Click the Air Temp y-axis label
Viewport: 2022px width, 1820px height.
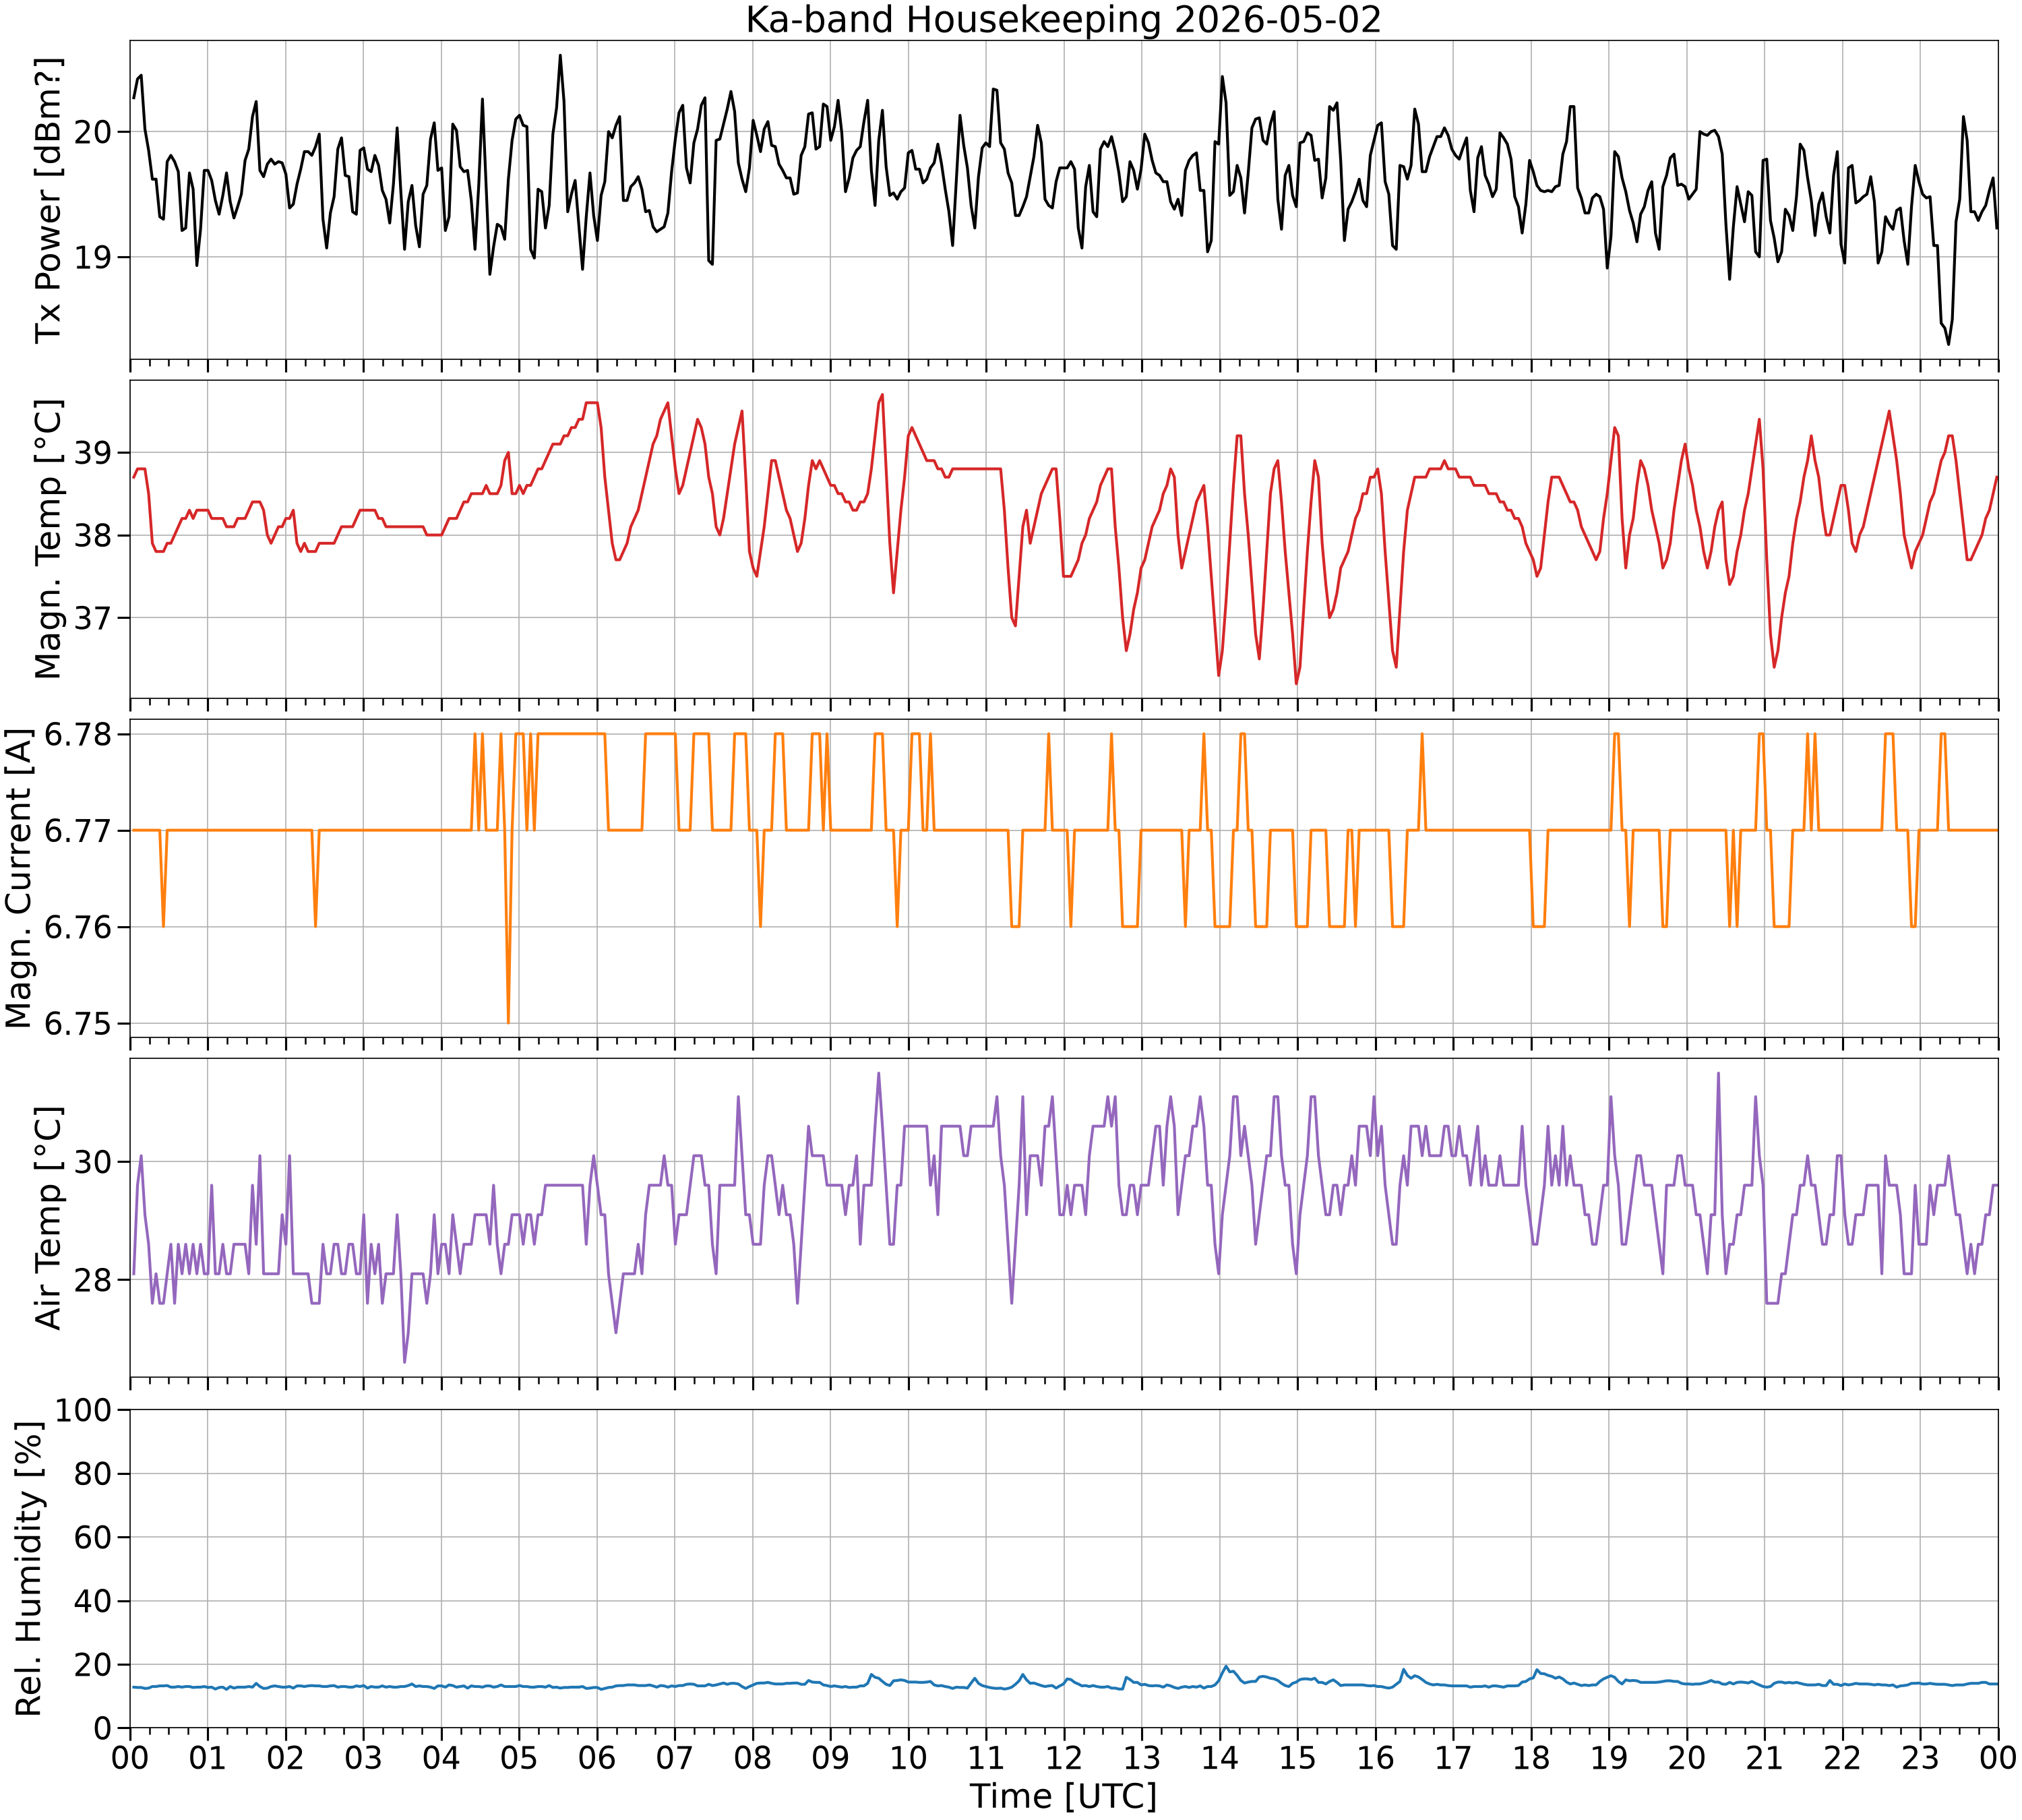click(x=47, y=1218)
